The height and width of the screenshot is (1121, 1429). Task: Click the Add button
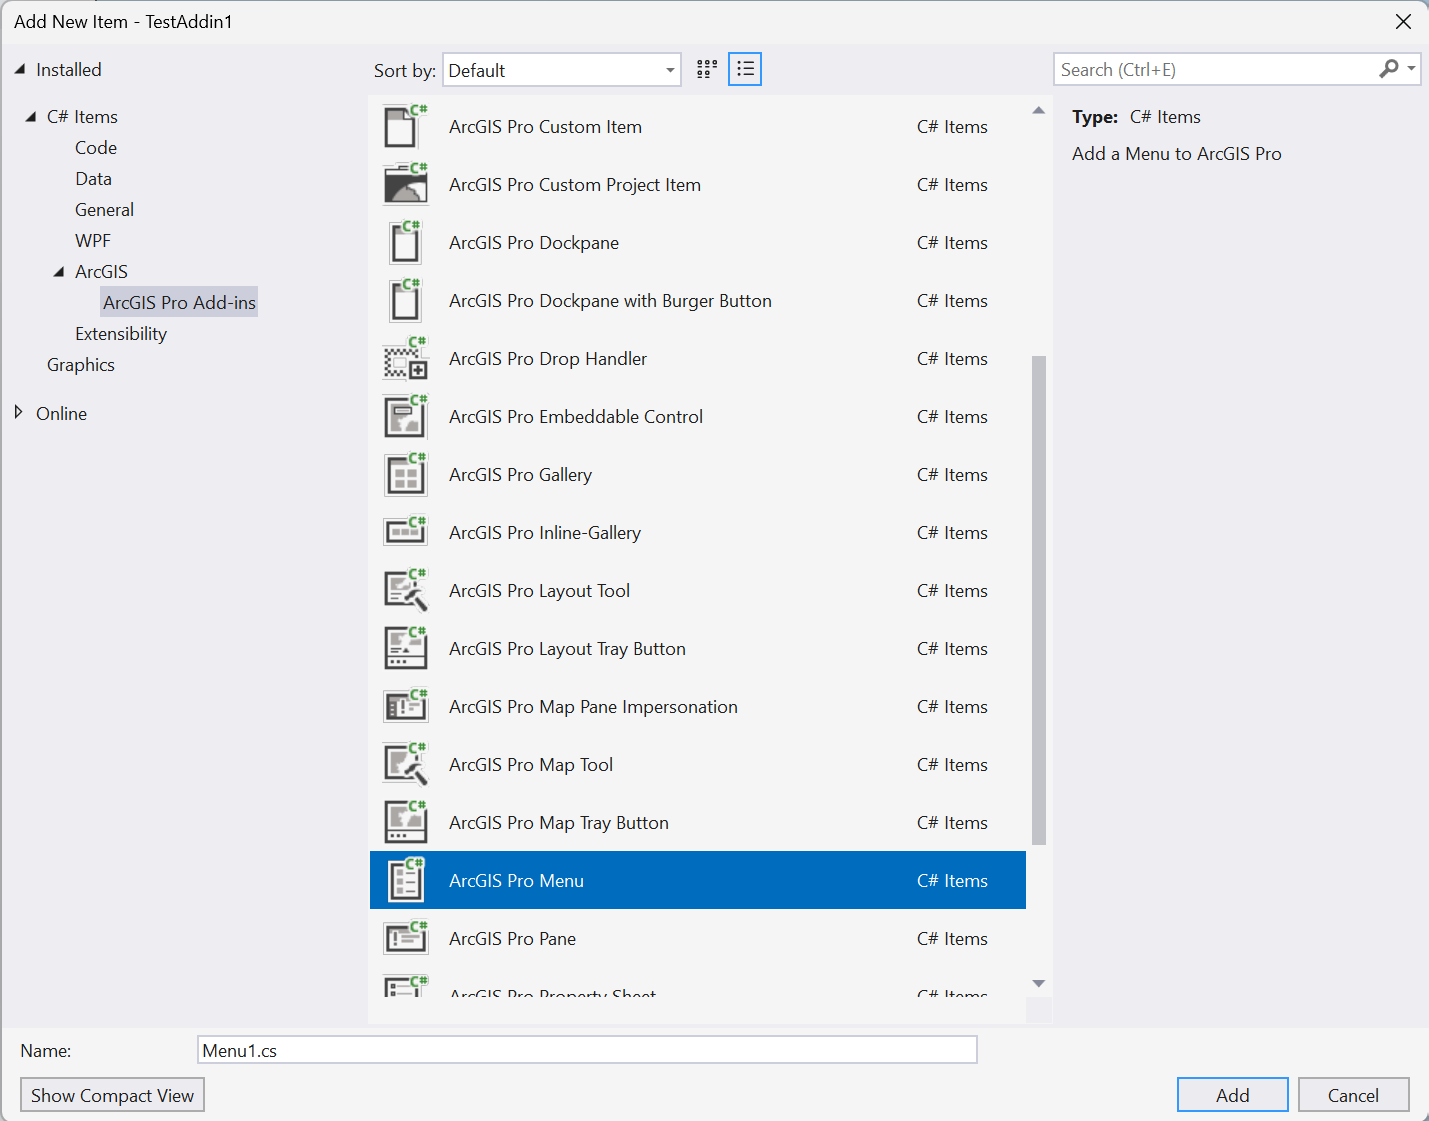pyautogui.click(x=1232, y=1095)
